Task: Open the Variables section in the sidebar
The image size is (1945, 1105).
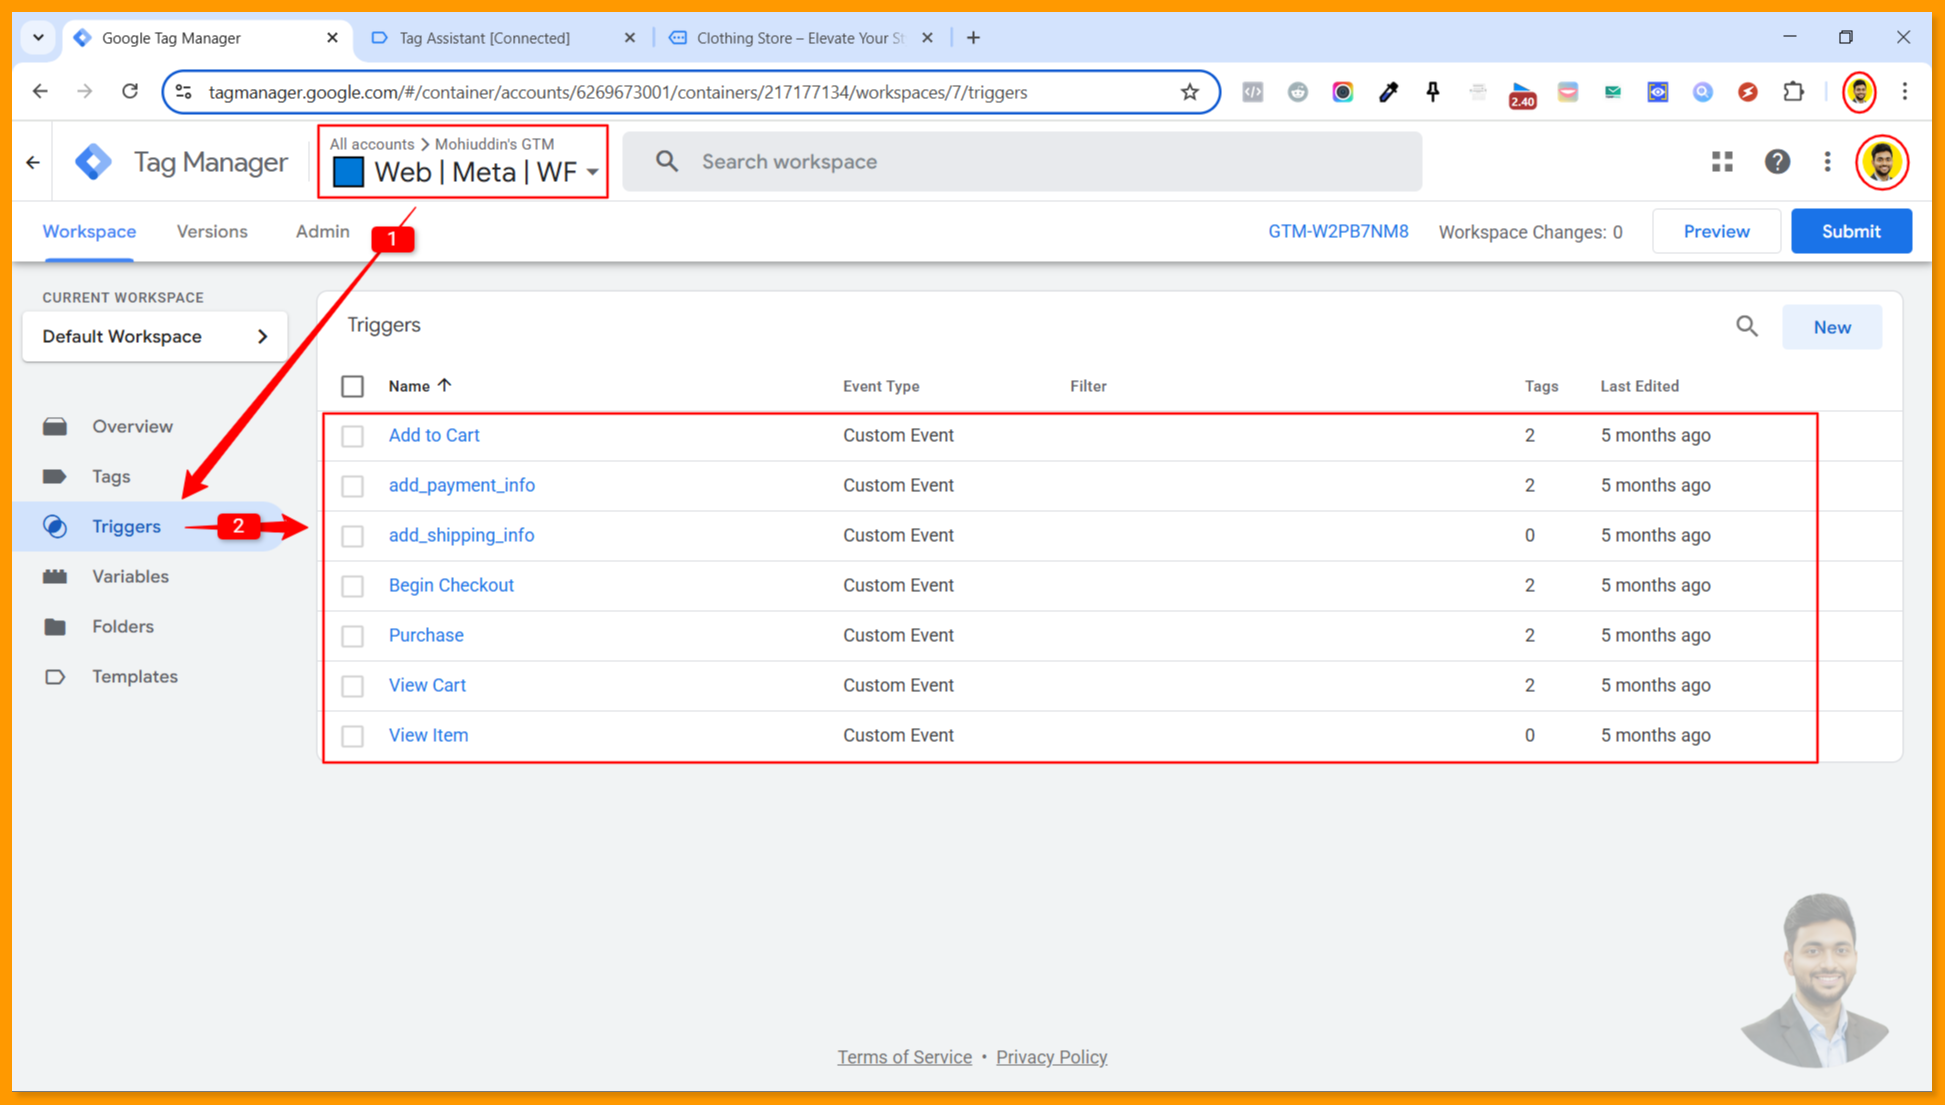Action: (130, 576)
